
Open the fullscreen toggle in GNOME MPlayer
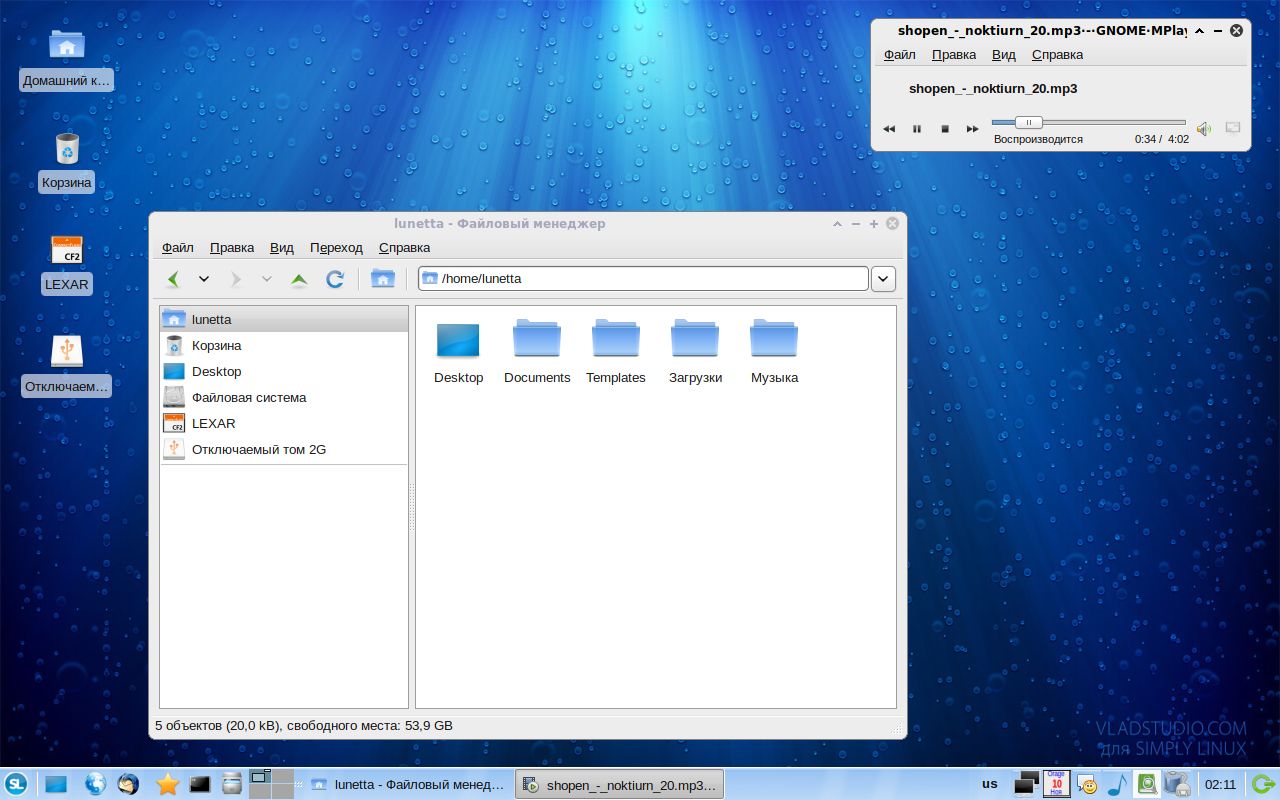pyautogui.click(x=1232, y=129)
